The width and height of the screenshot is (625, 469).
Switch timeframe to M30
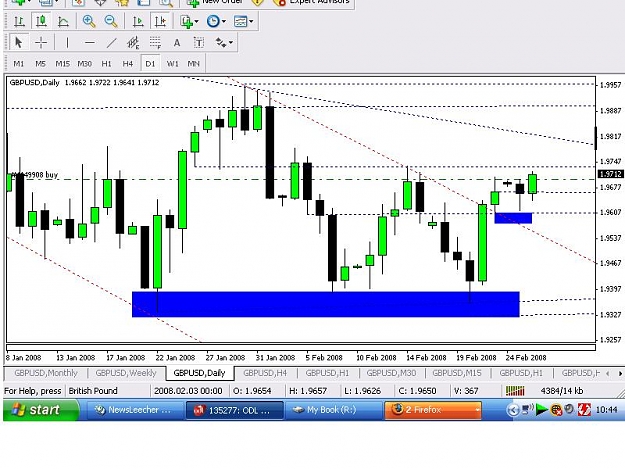pos(84,63)
